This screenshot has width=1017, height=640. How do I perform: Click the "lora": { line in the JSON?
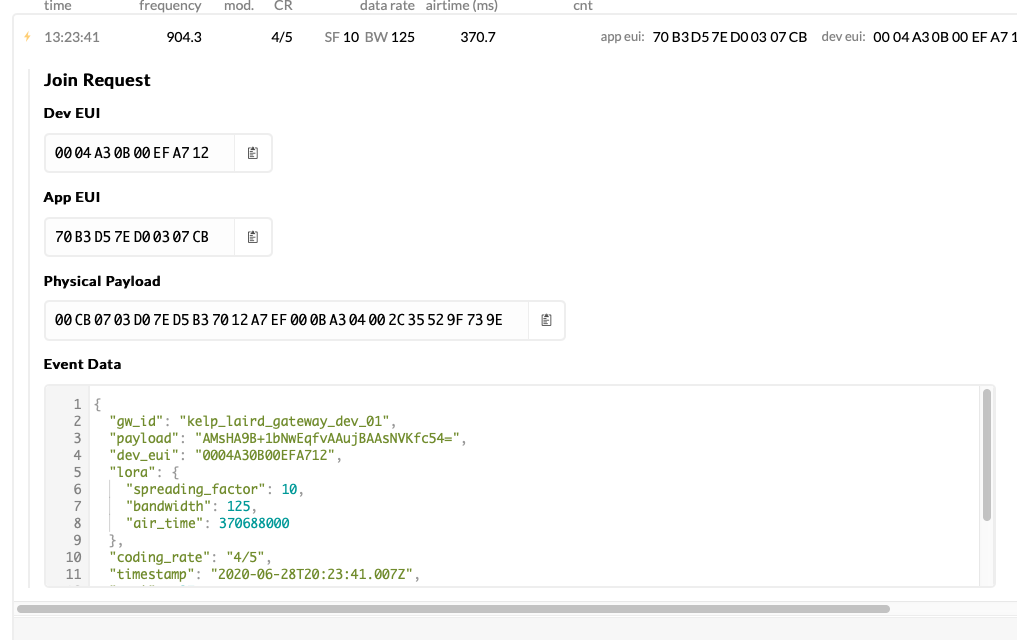click(144, 472)
